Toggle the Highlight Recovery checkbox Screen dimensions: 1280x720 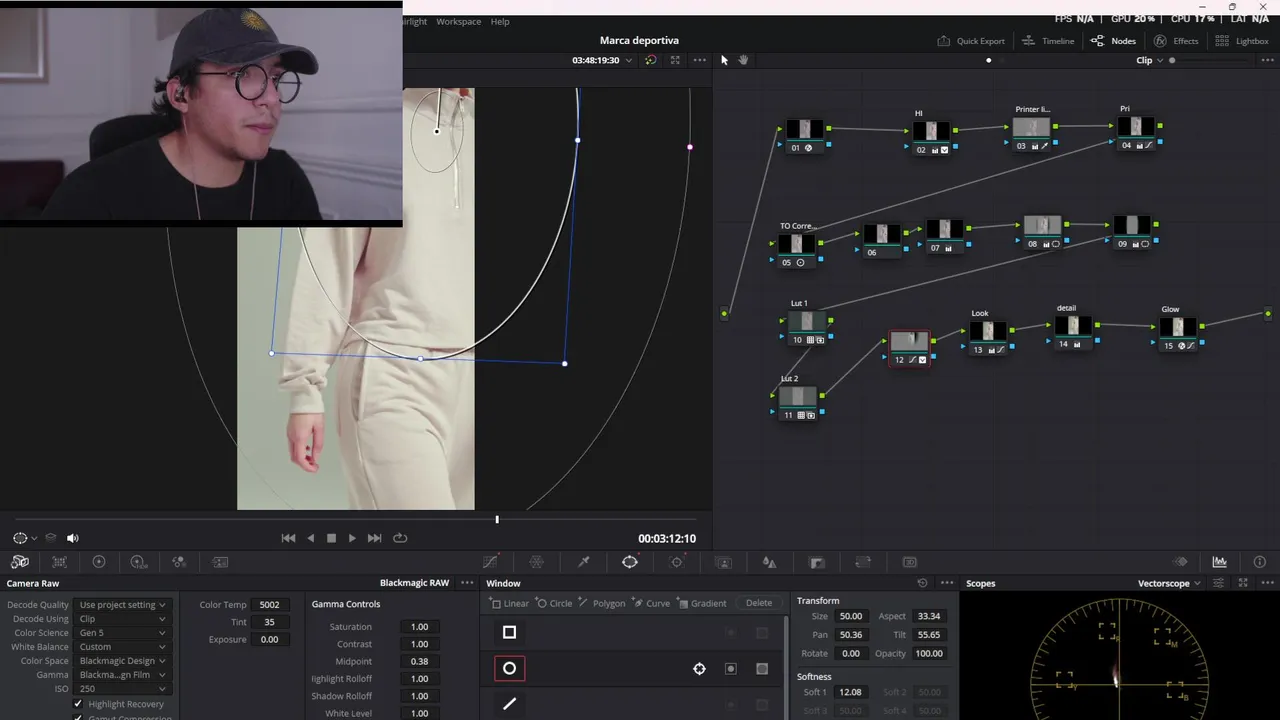78,704
